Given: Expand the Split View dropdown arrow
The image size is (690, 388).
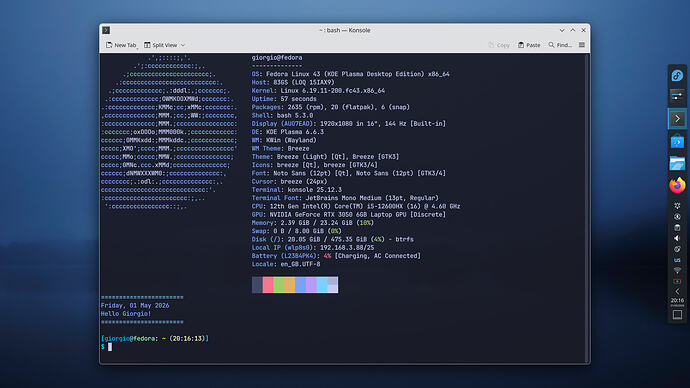Looking at the screenshot, I should pos(183,45).
